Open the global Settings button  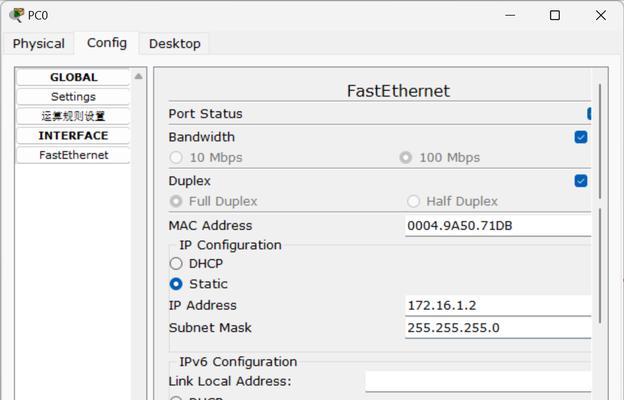pos(73,97)
